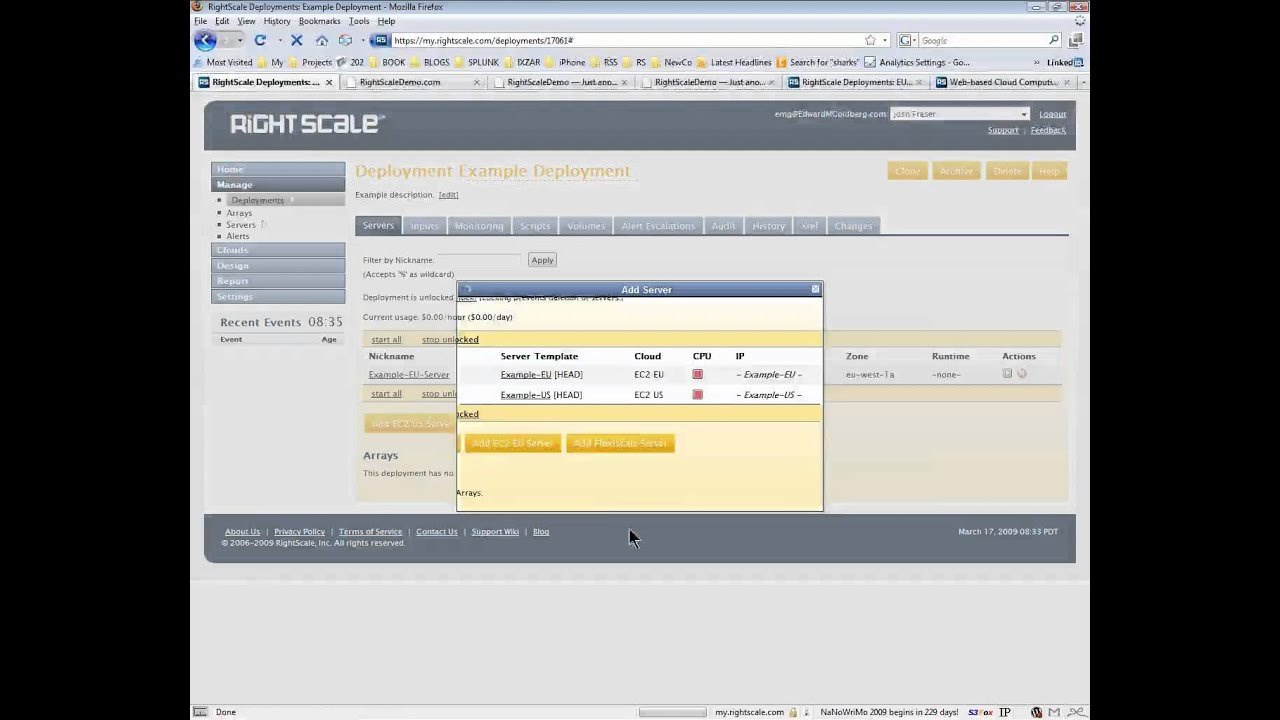Switch to the Inputs tab
This screenshot has width=1280, height=720.
pyautogui.click(x=424, y=226)
